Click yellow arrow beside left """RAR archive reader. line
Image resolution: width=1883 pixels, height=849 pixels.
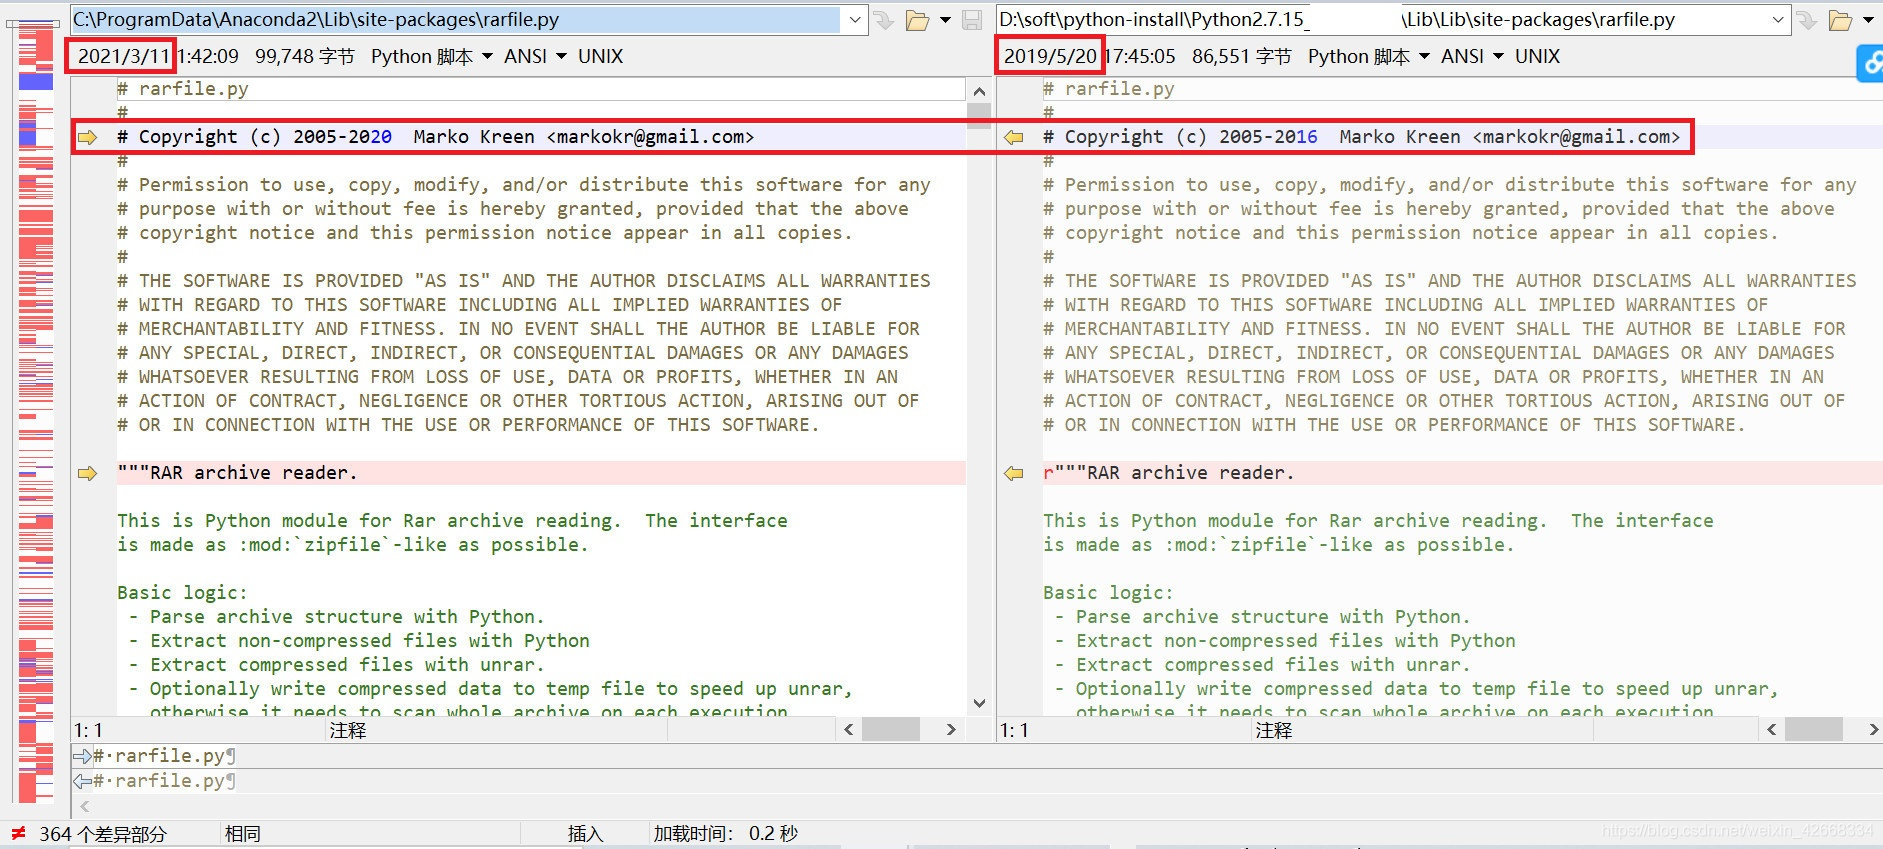click(x=88, y=473)
